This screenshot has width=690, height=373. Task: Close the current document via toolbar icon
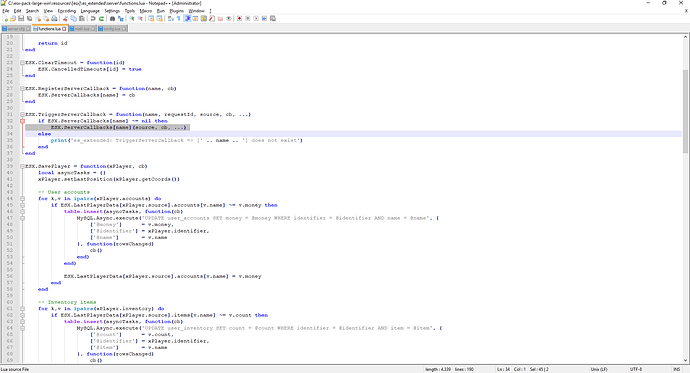(38, 18)
